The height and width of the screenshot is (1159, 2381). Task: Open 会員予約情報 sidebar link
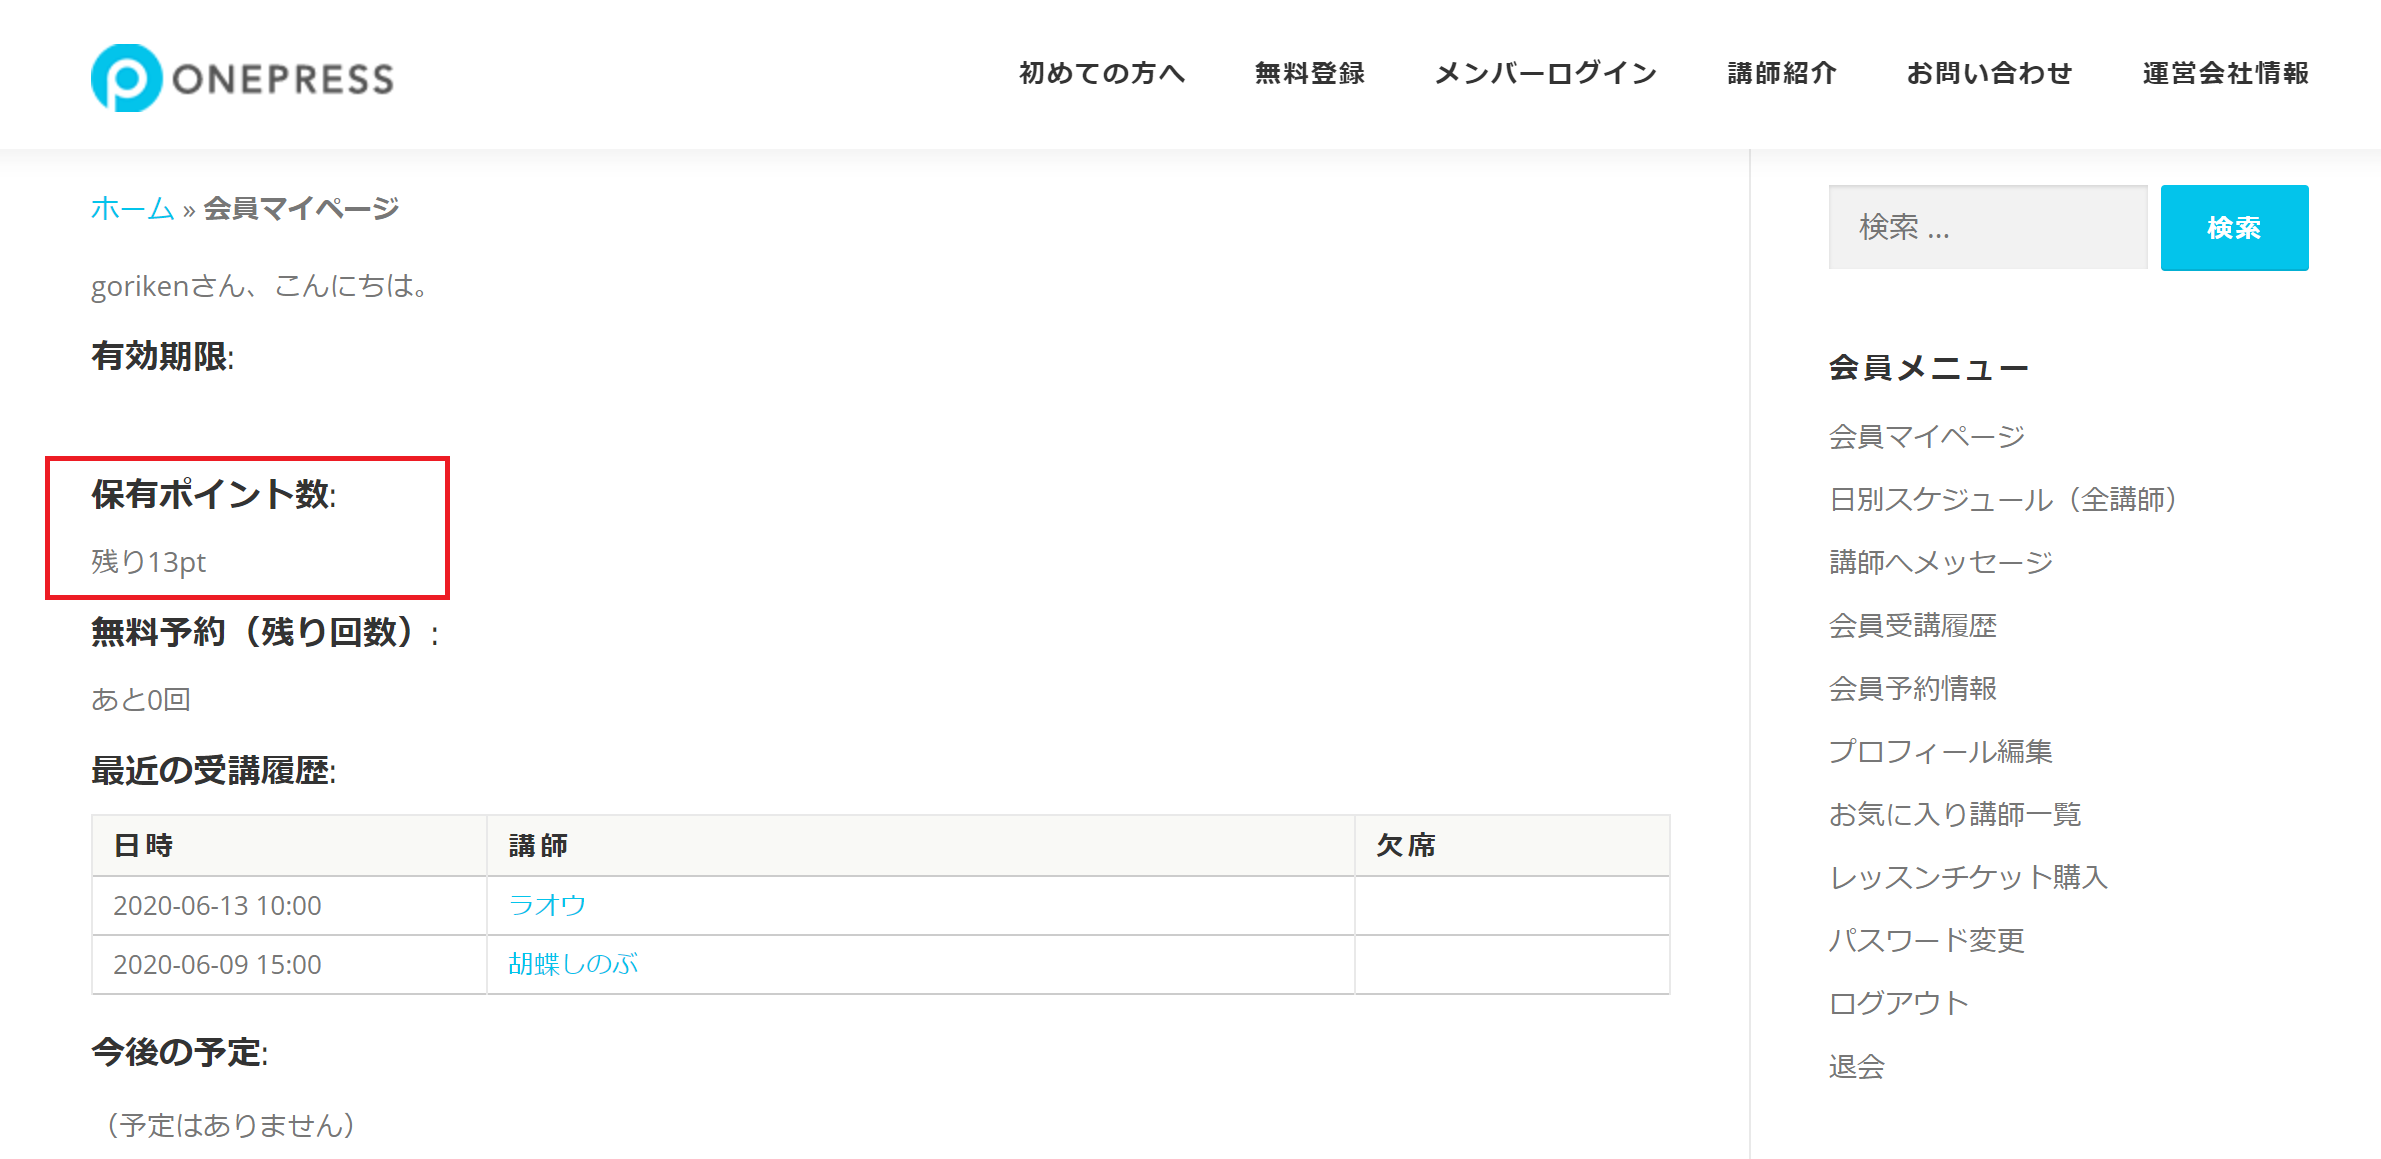[1912, 688]
